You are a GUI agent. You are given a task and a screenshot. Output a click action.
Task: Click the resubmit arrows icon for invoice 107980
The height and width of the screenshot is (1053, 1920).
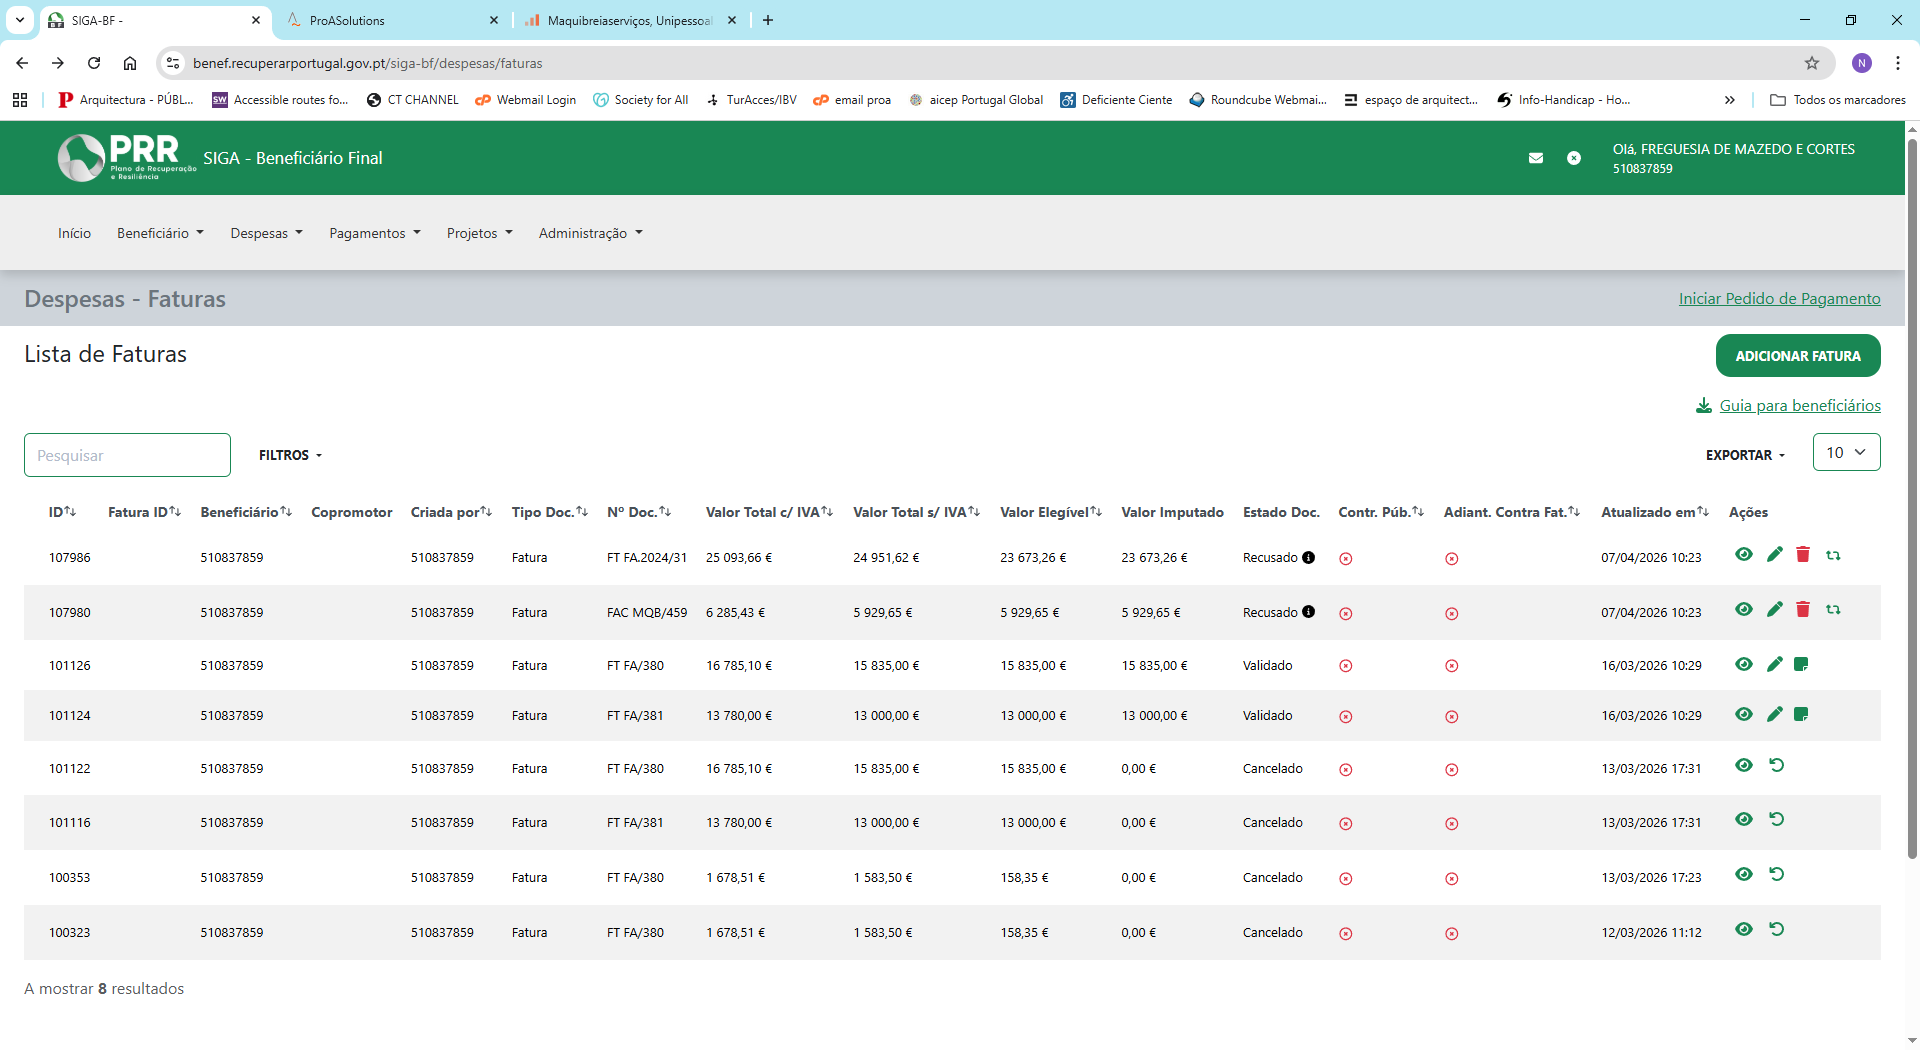coord(1833,609)
